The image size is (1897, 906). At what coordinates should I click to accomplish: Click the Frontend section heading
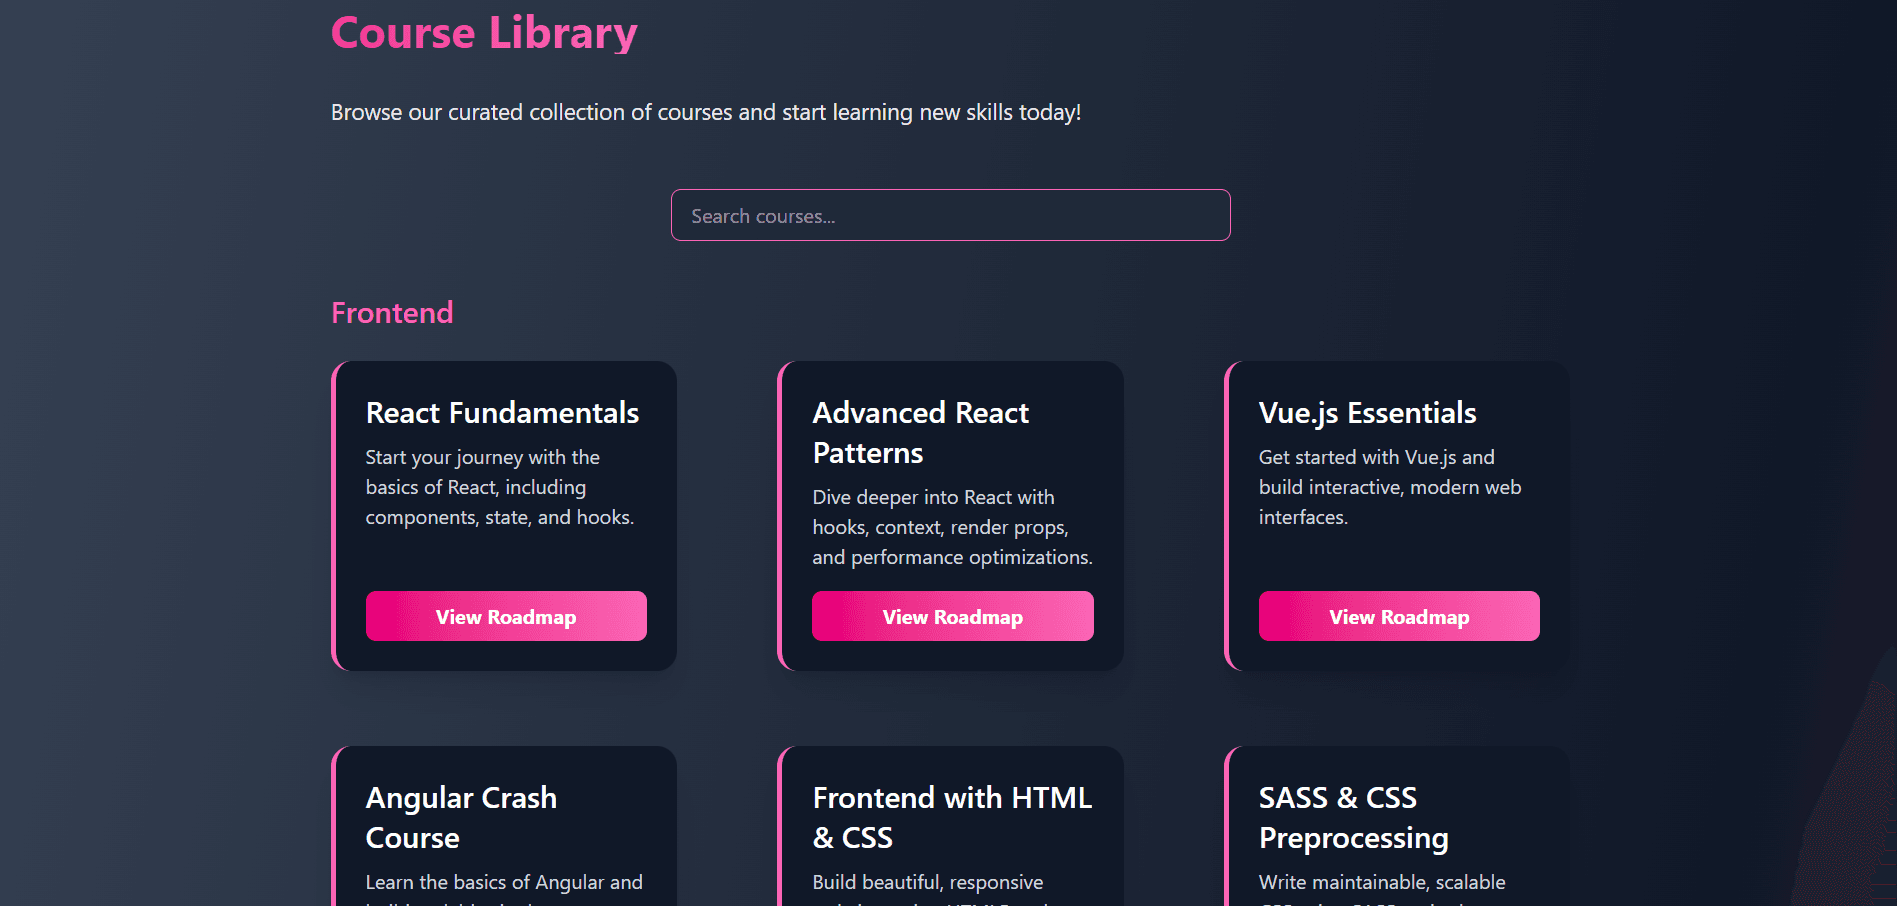[x=392, y=313]
